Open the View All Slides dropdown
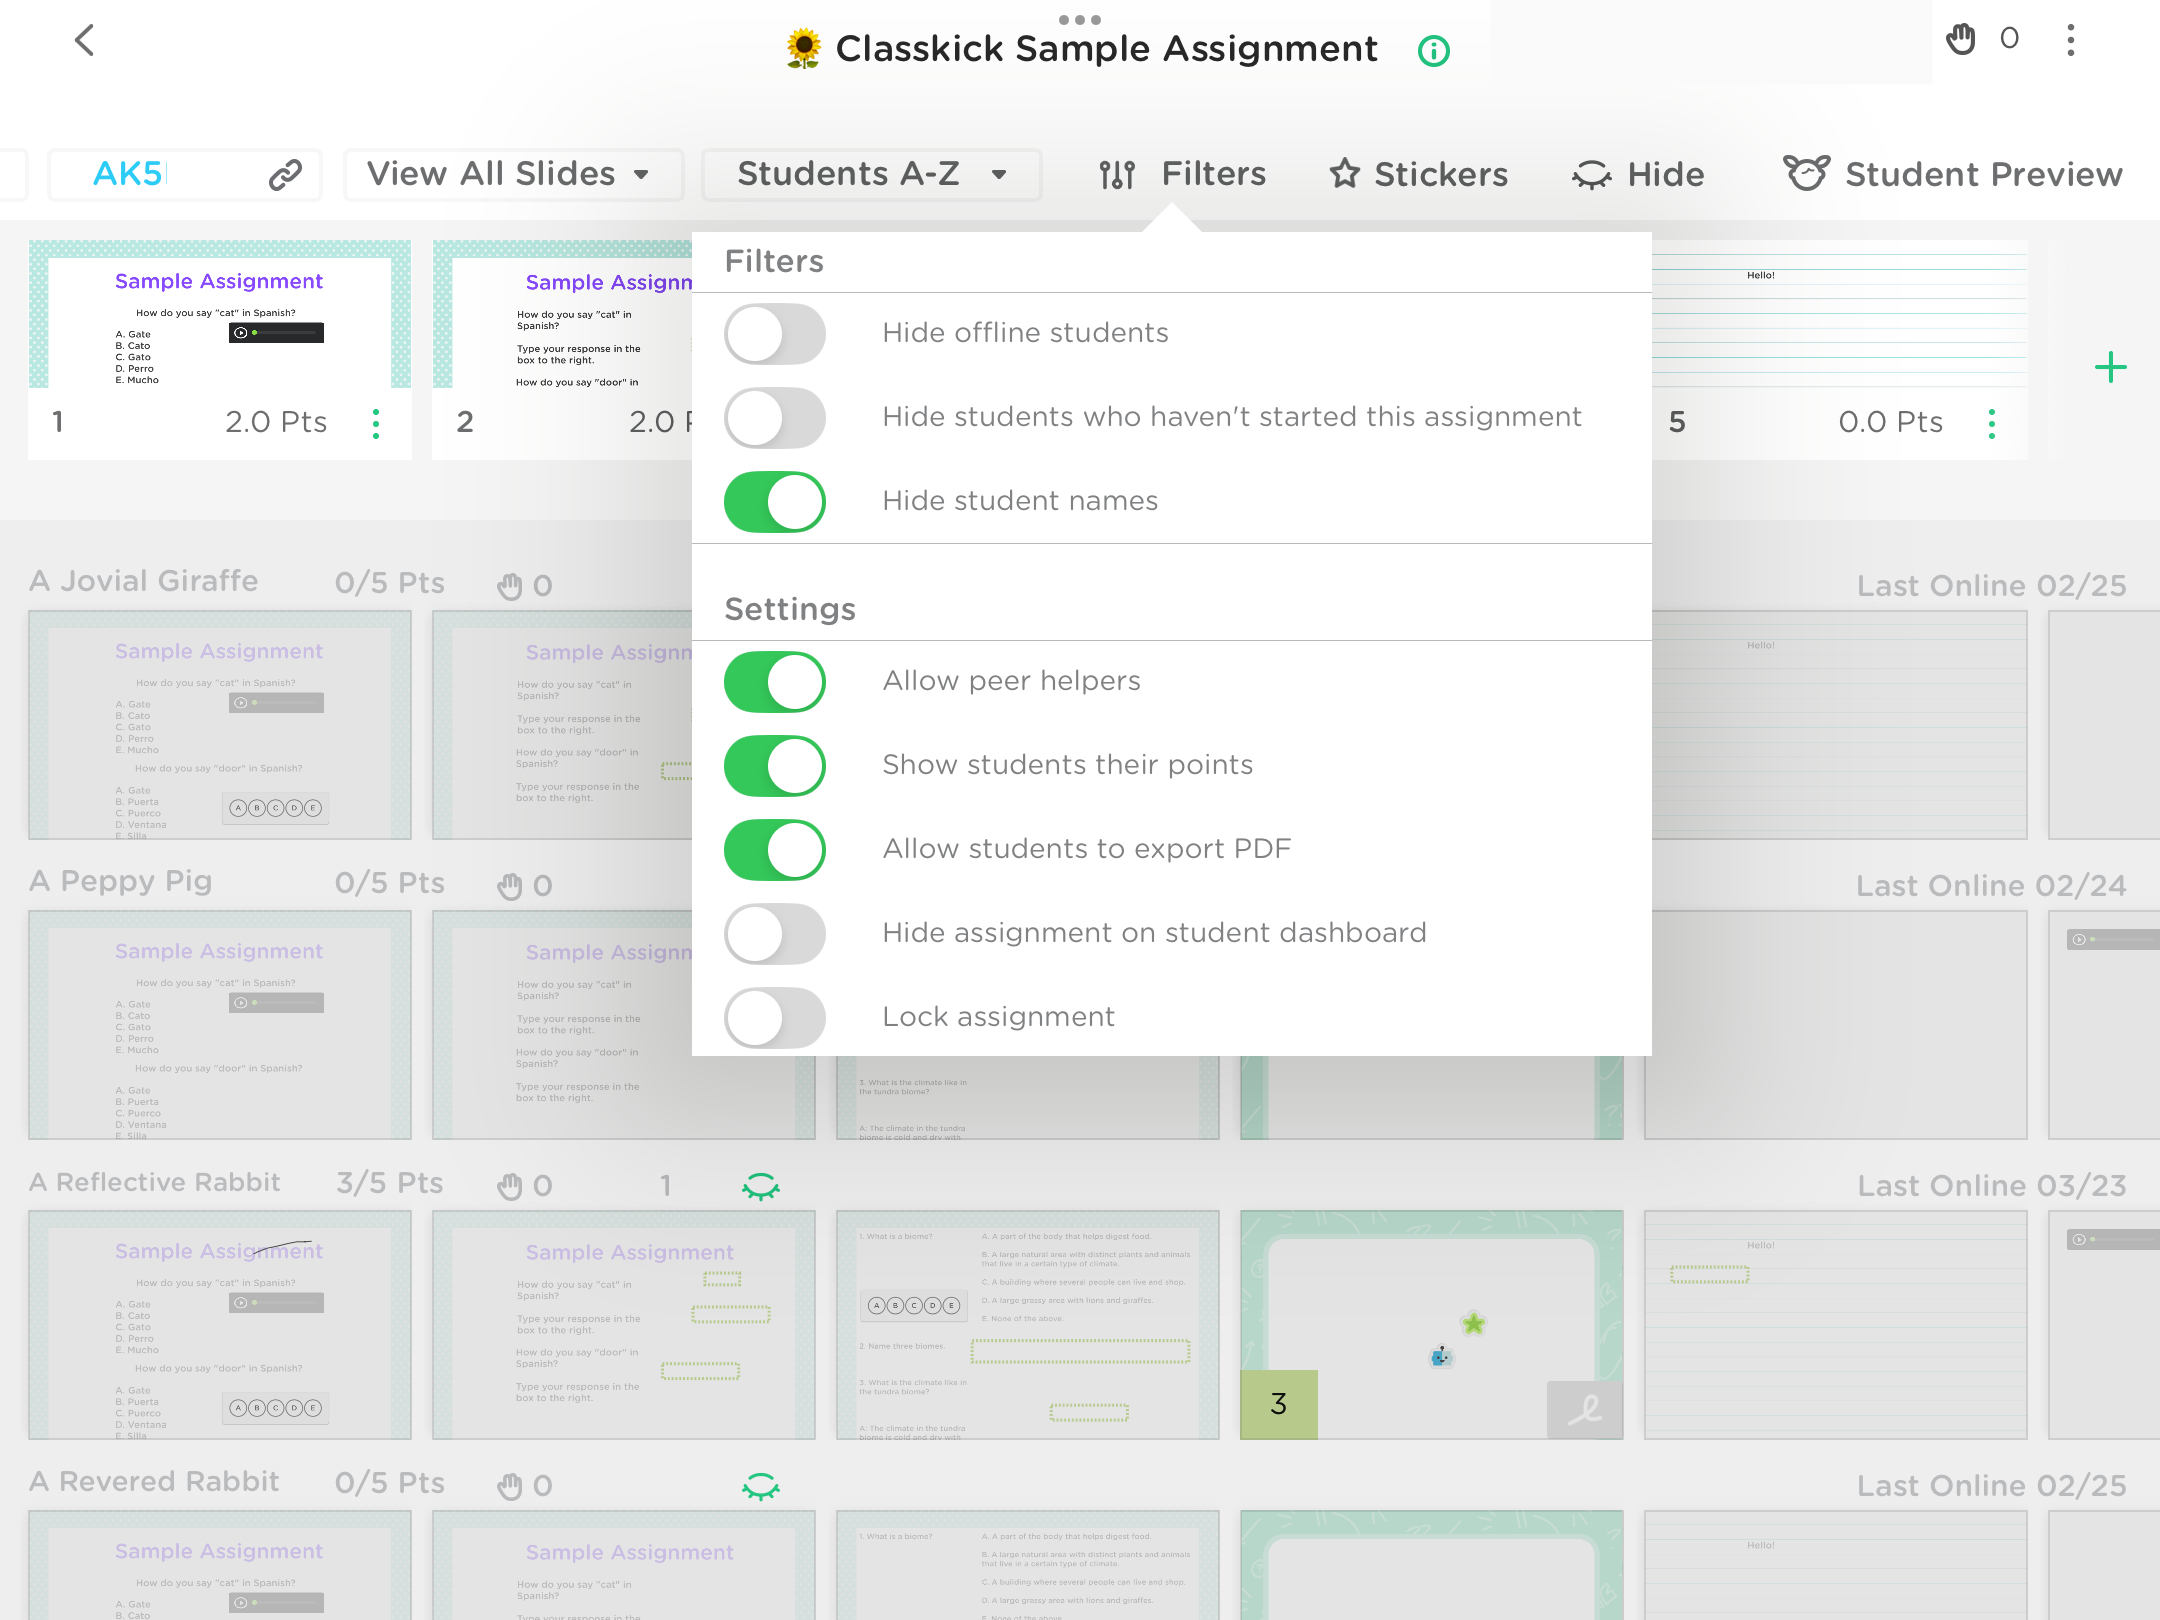This screenshot has height=1620, width=2160. pos(514,175)
